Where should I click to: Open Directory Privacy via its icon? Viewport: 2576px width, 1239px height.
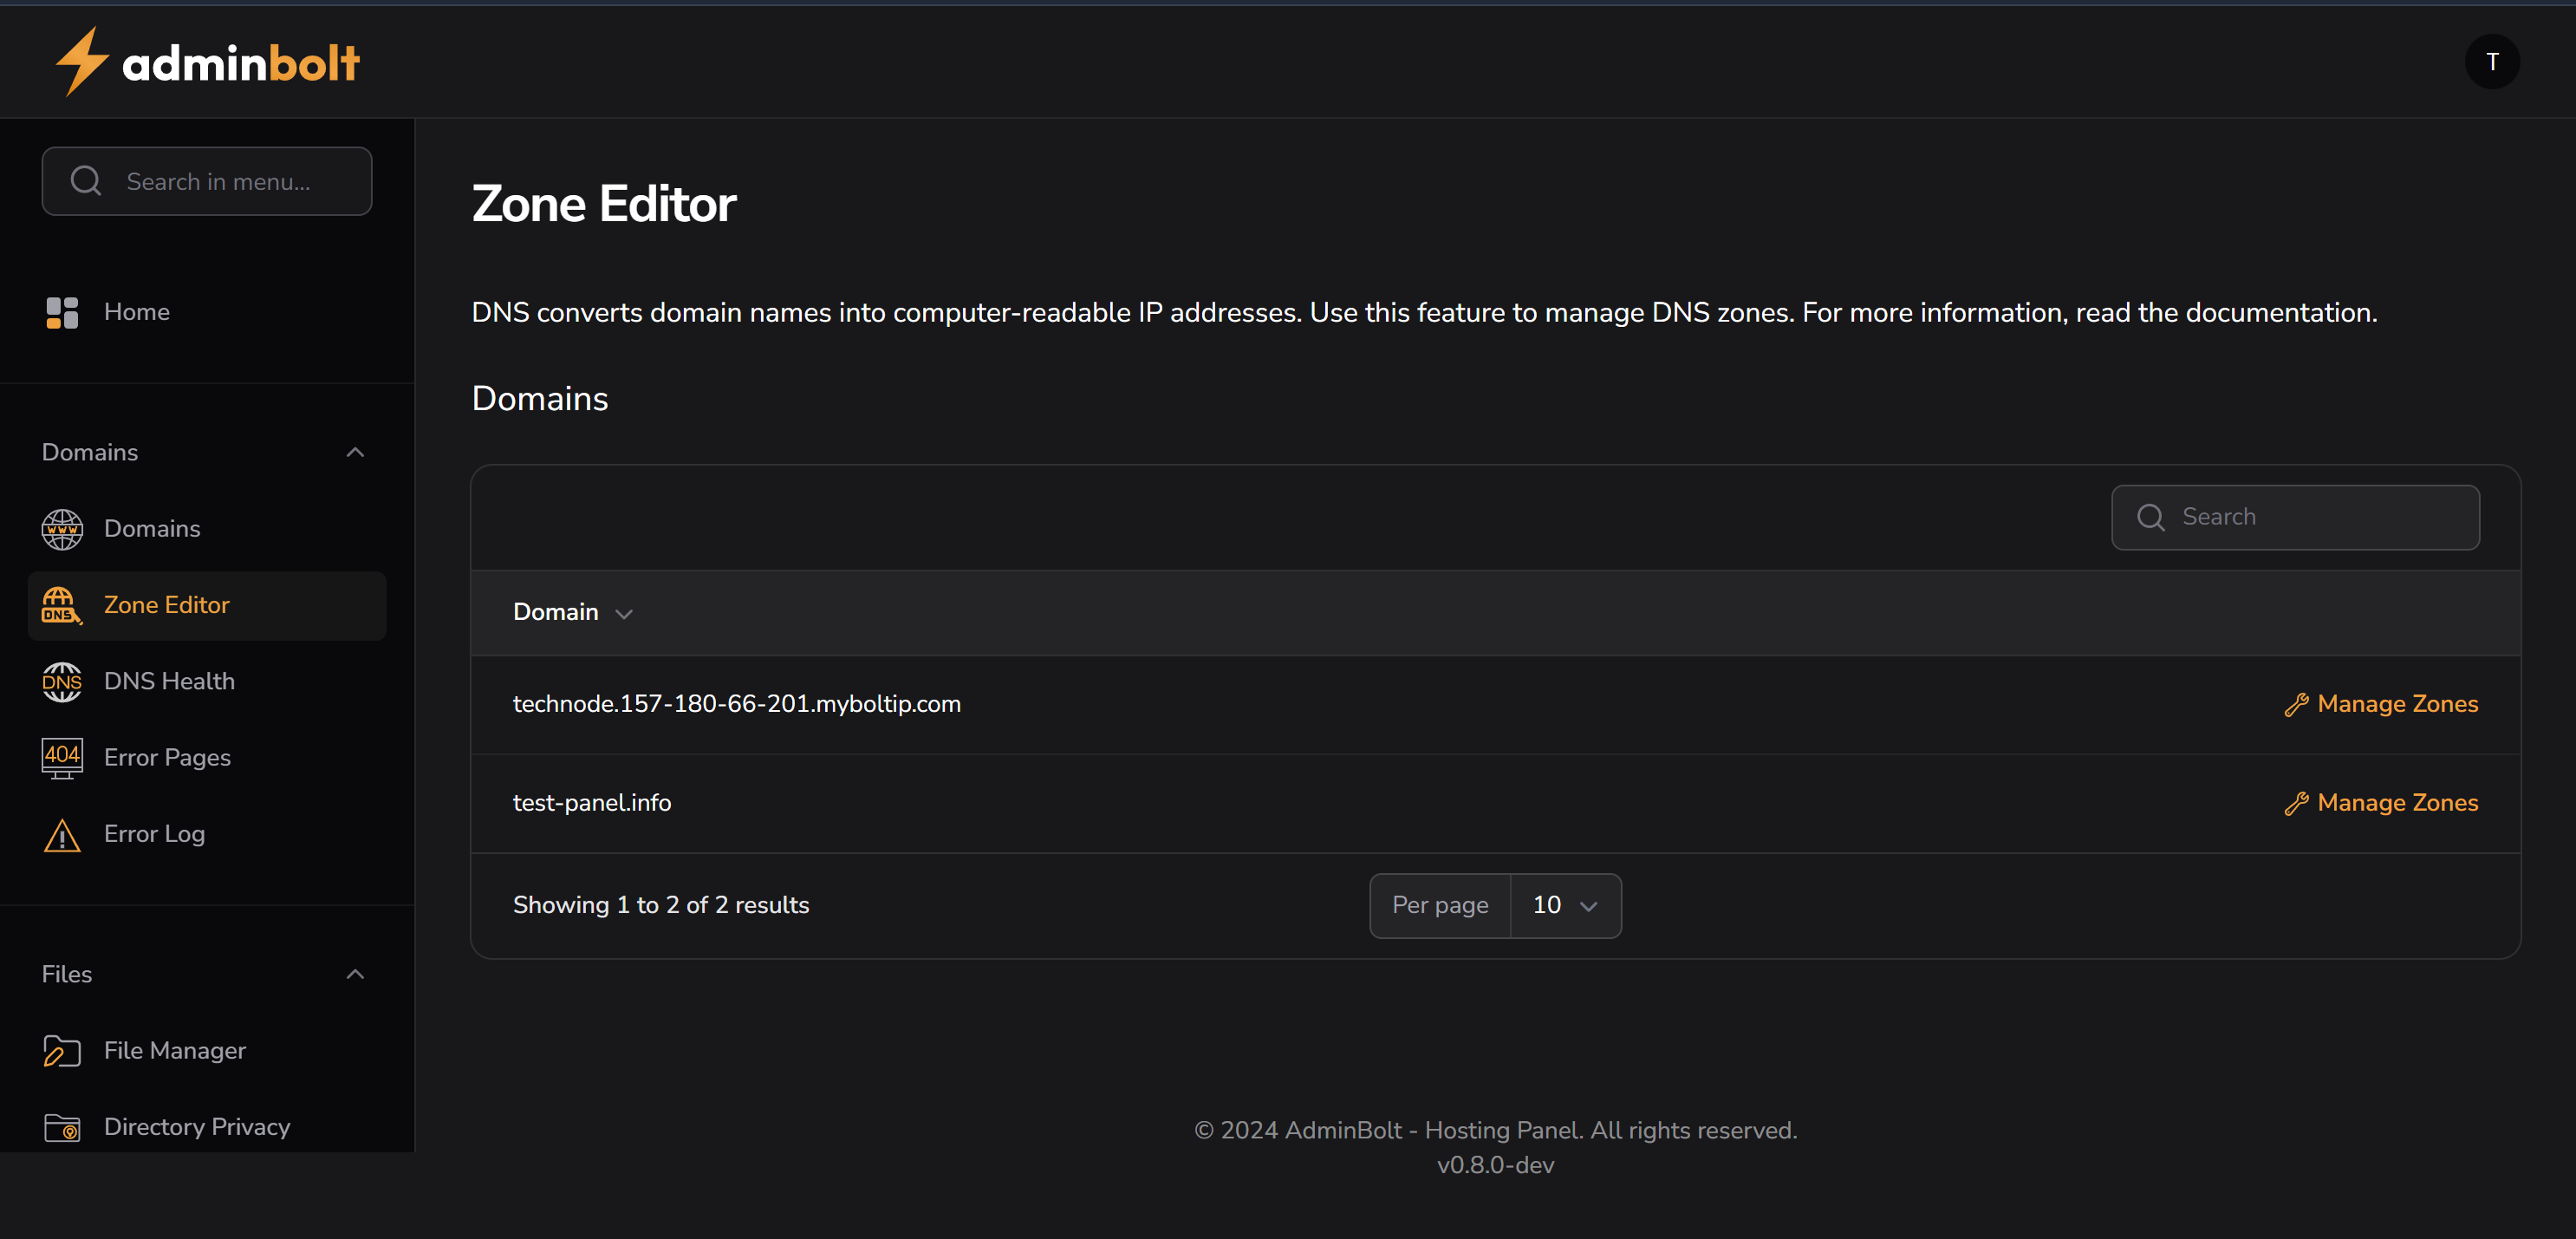pos(61,1126)
